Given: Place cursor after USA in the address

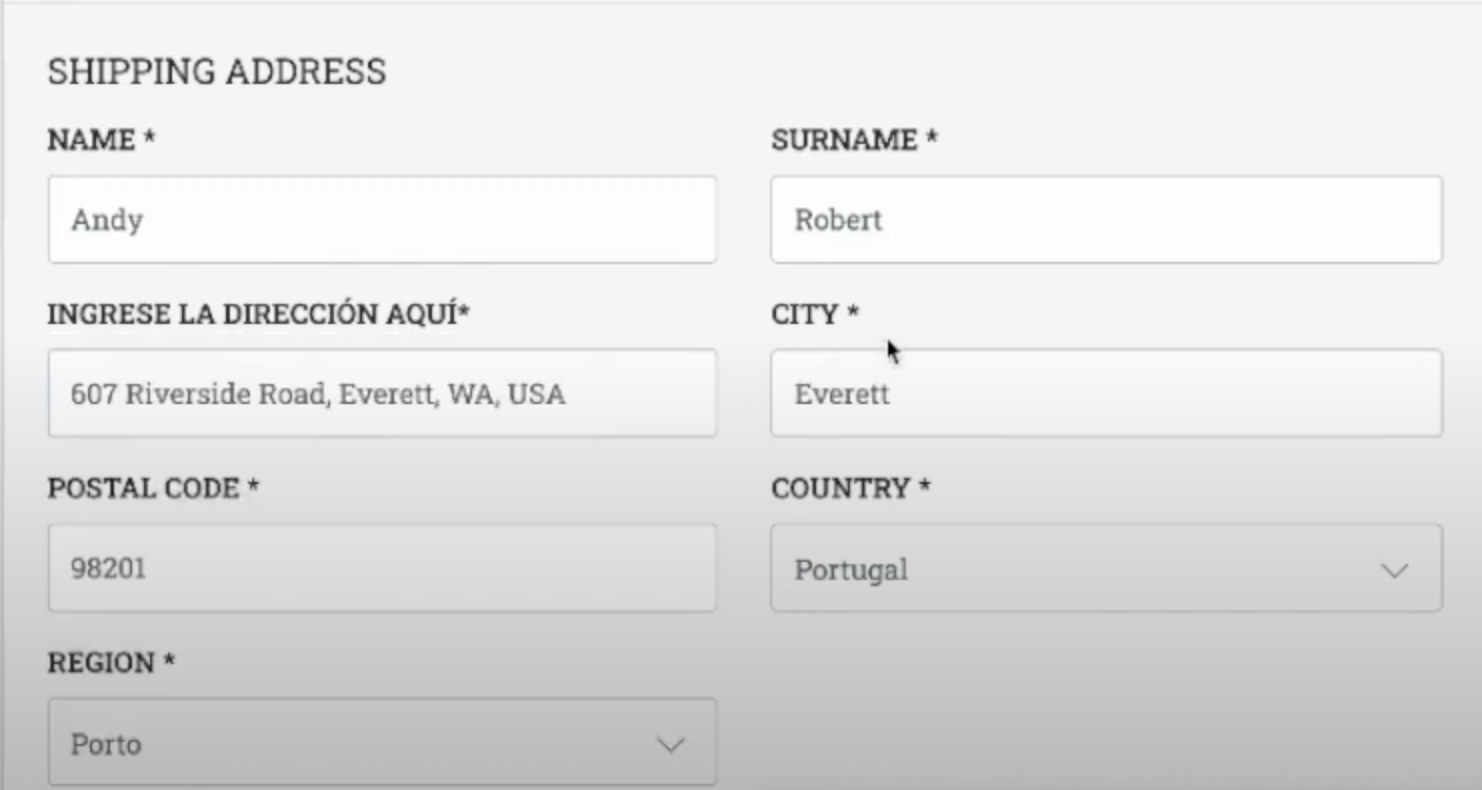Looking at the screenshot, I should [568, 394].
